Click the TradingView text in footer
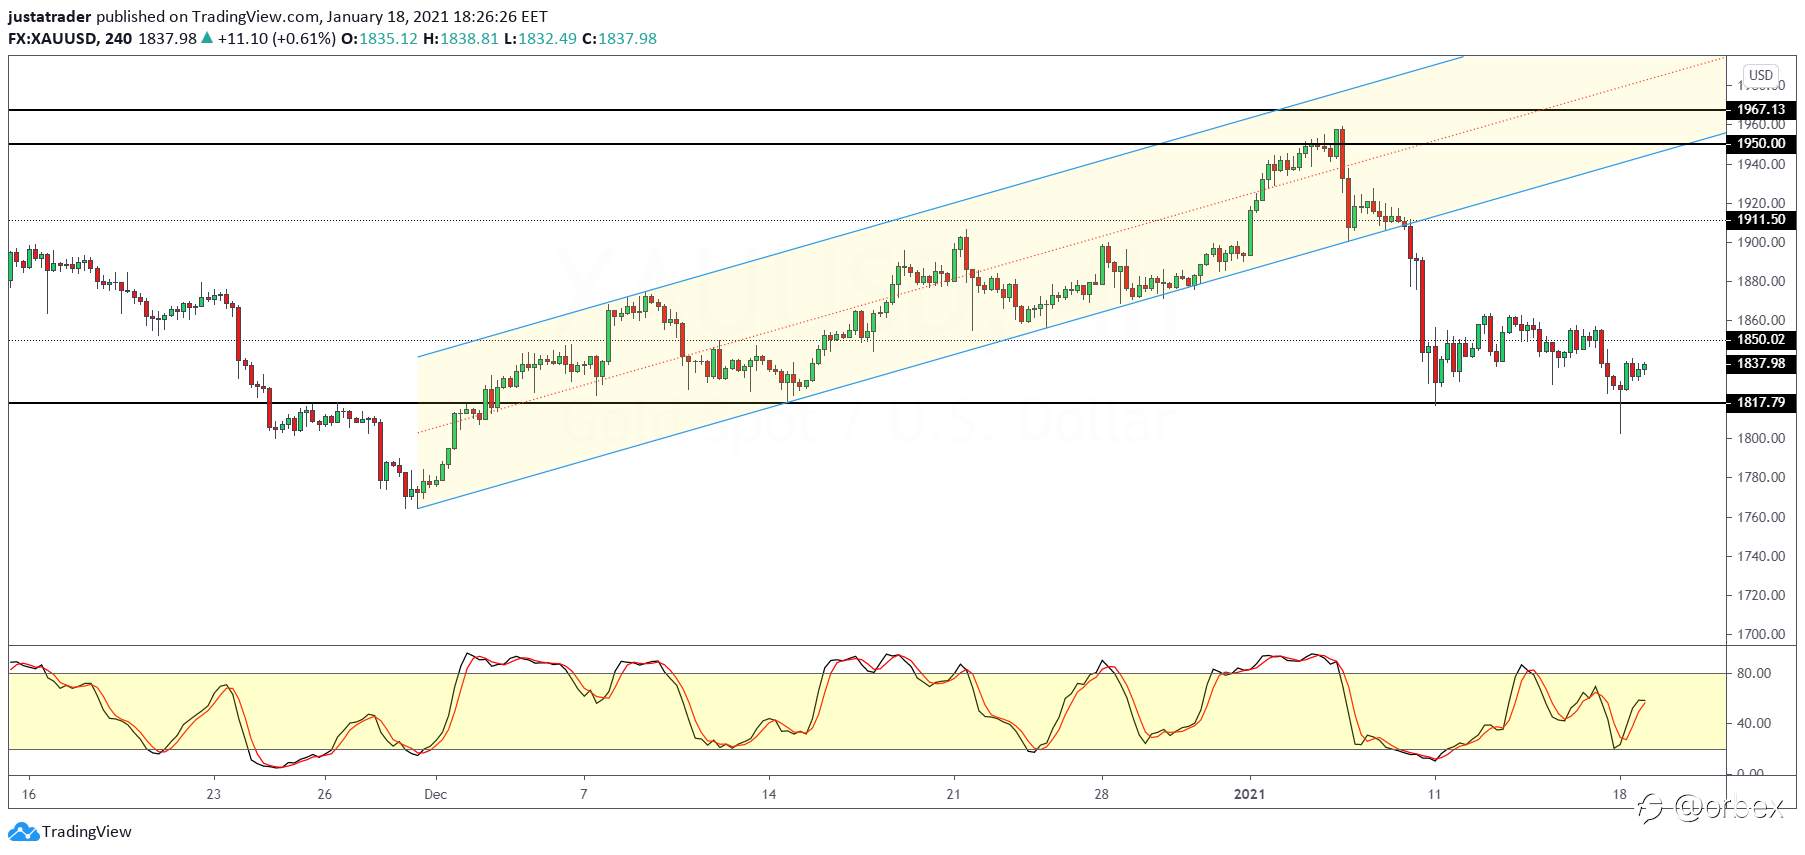 (x=87, y=832)
